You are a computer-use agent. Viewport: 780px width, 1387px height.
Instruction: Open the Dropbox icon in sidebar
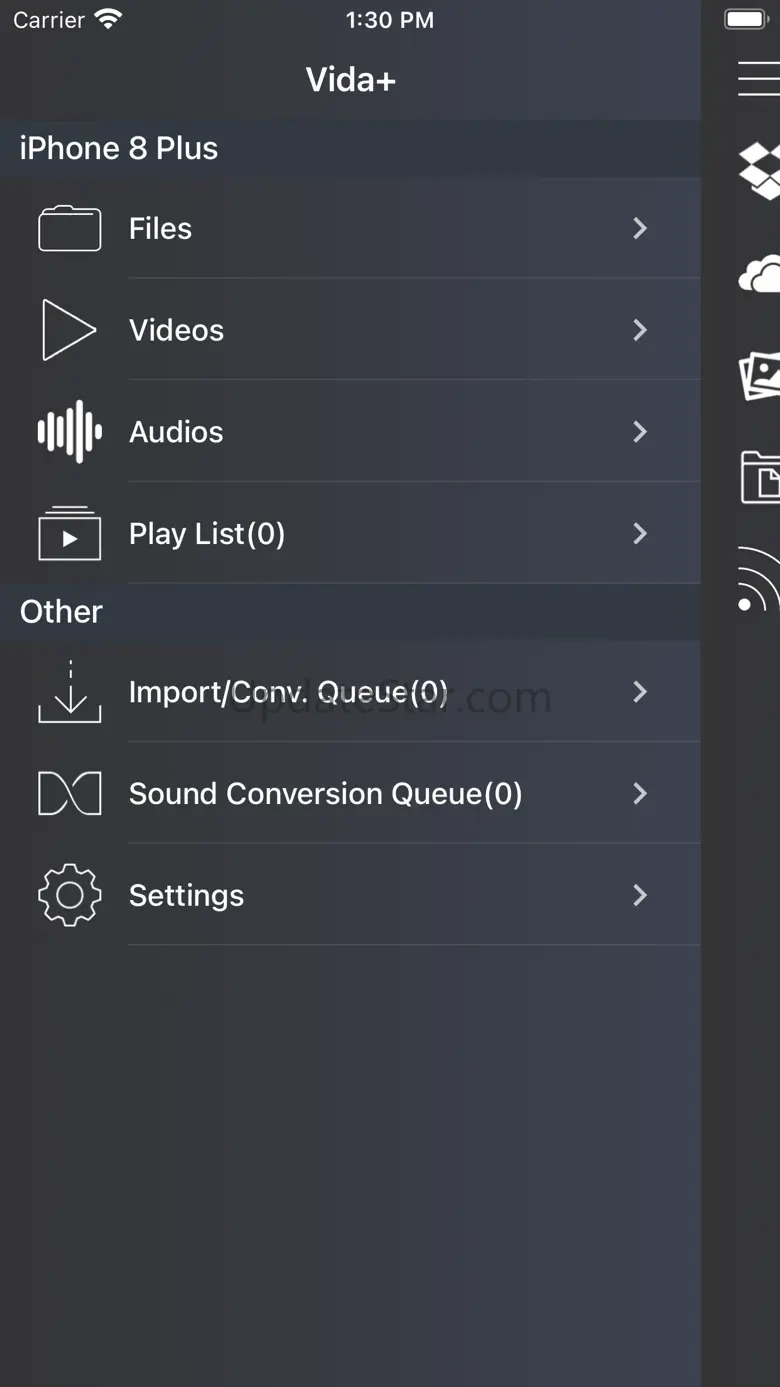click(x=760, y=170)
